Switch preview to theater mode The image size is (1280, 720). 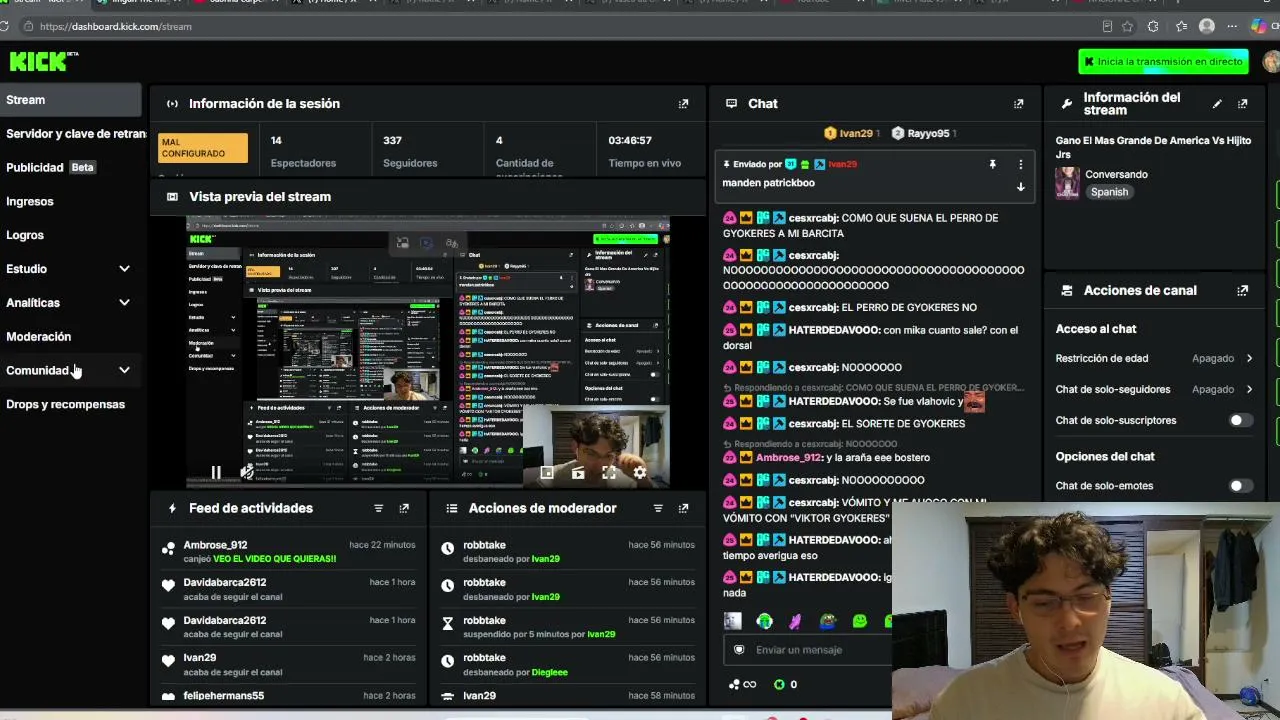tap(578, 472)
